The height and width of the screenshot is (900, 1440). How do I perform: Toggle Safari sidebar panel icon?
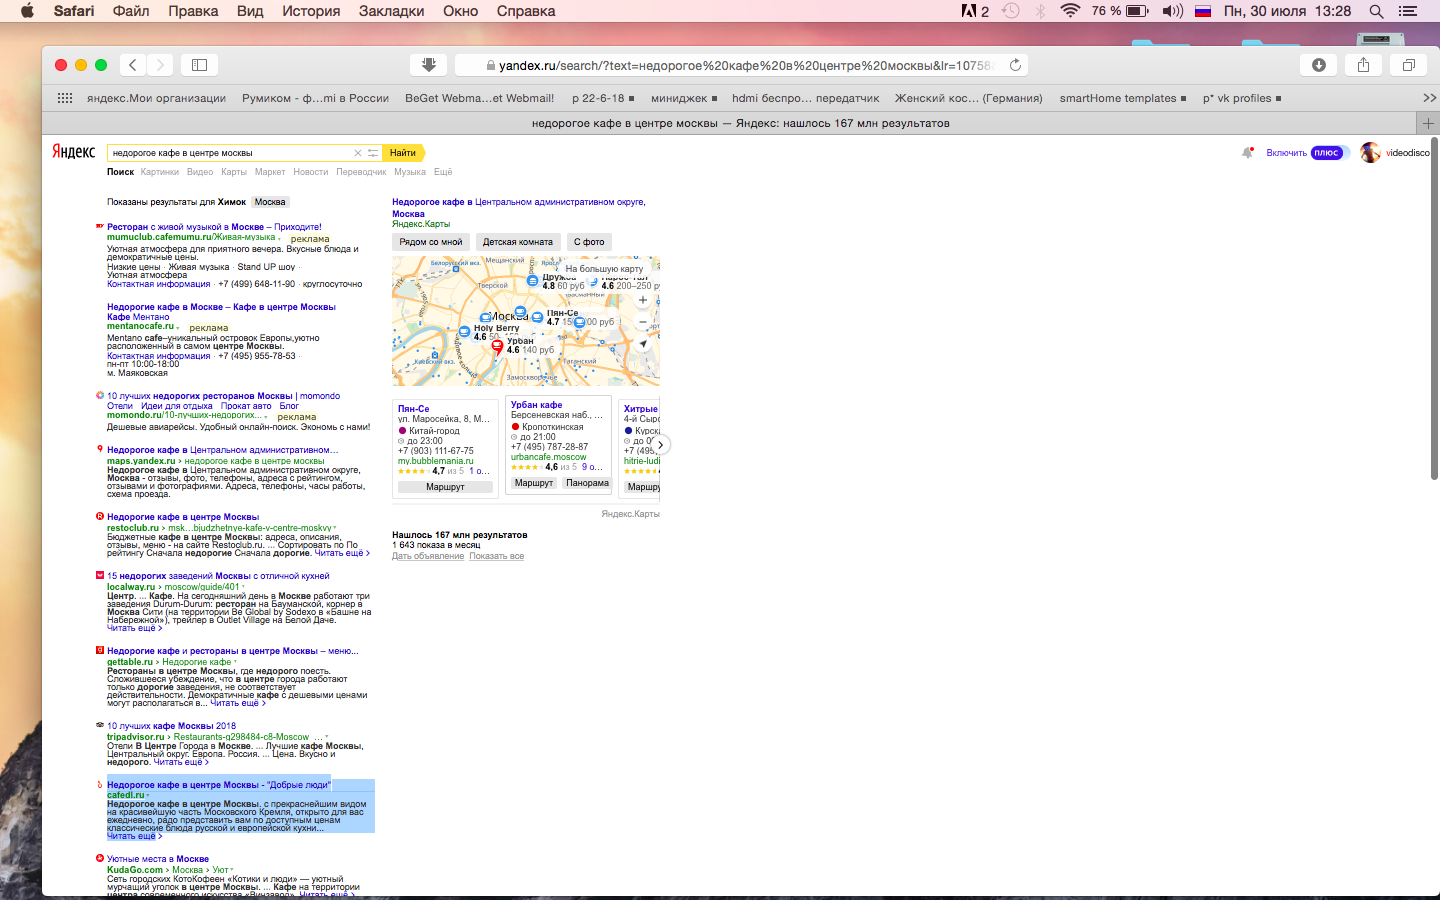coord(199,65)
